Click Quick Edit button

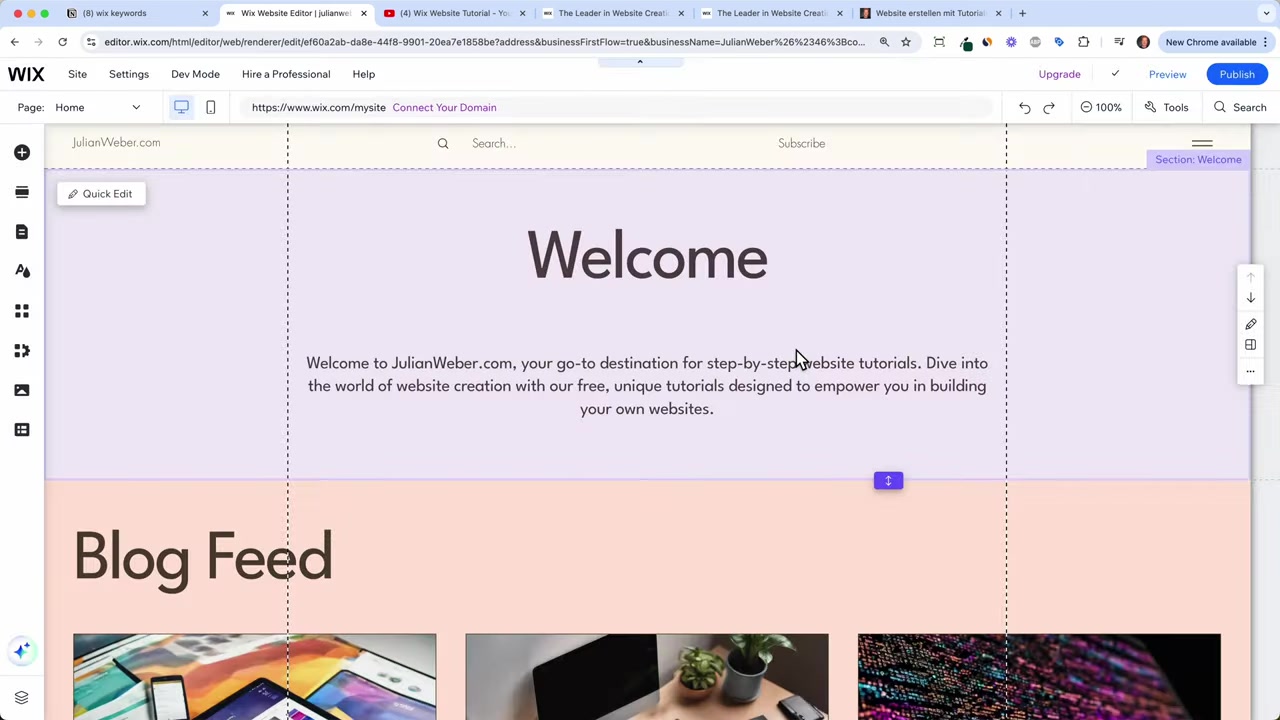point(101,194)
